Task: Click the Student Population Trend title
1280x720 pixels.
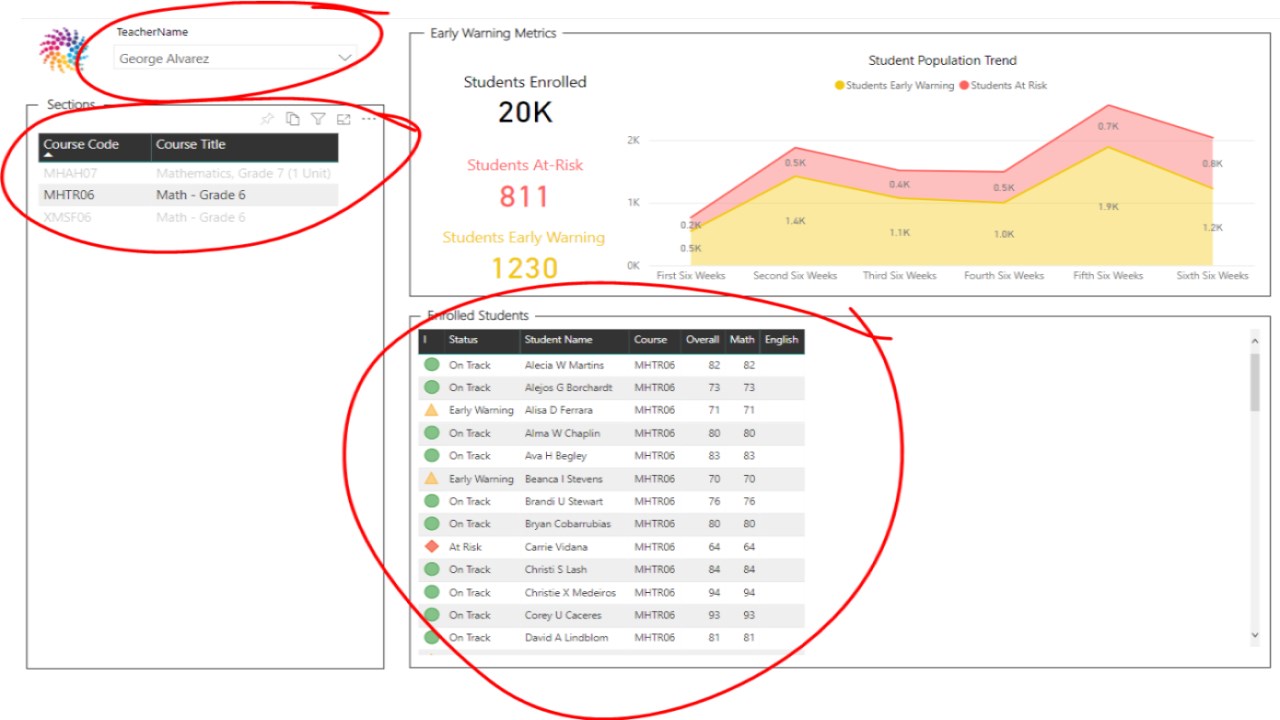Action: point(942,61)
